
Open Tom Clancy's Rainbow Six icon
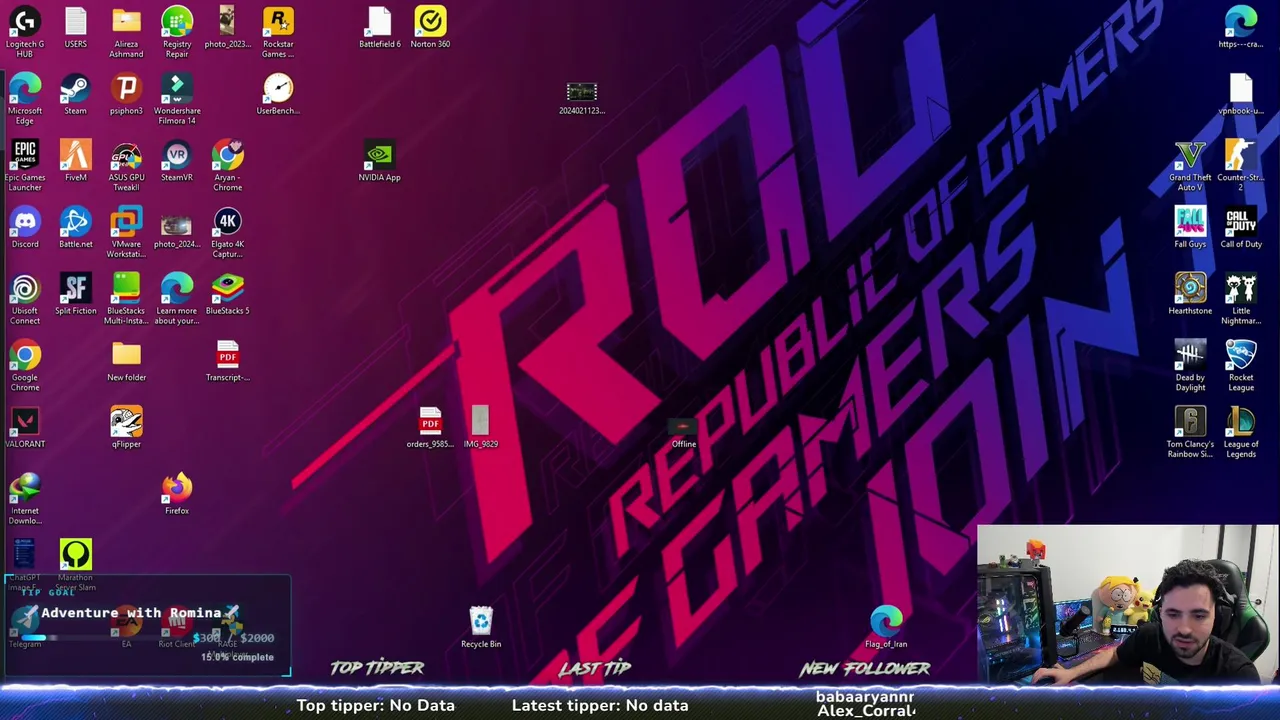[x=1190, y=432]
